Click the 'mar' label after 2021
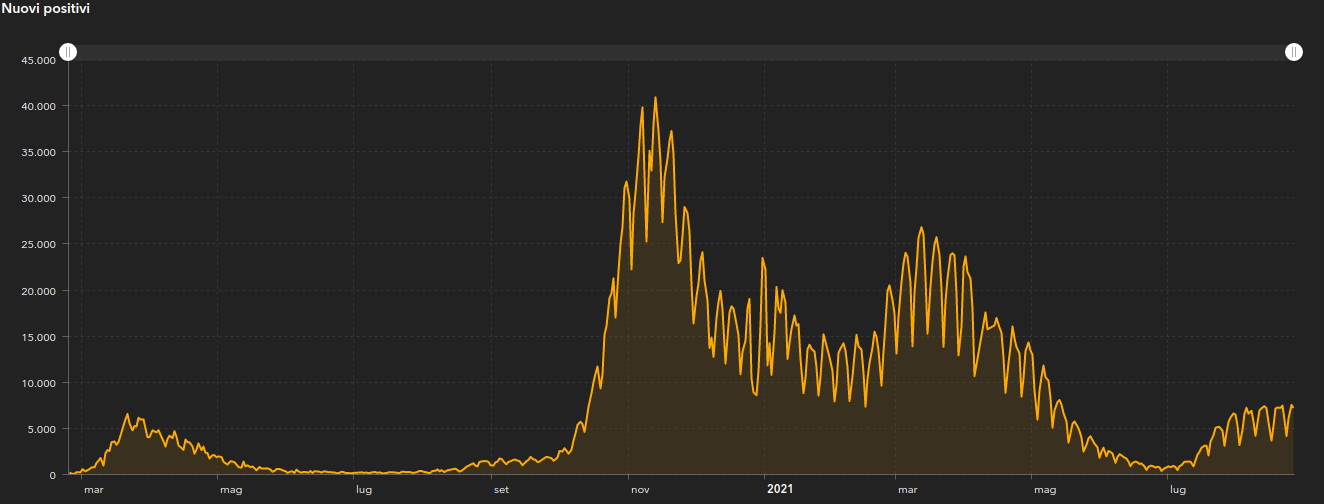Image resolution: width=1324 pixels, height=504 pixels. (907, 490)
